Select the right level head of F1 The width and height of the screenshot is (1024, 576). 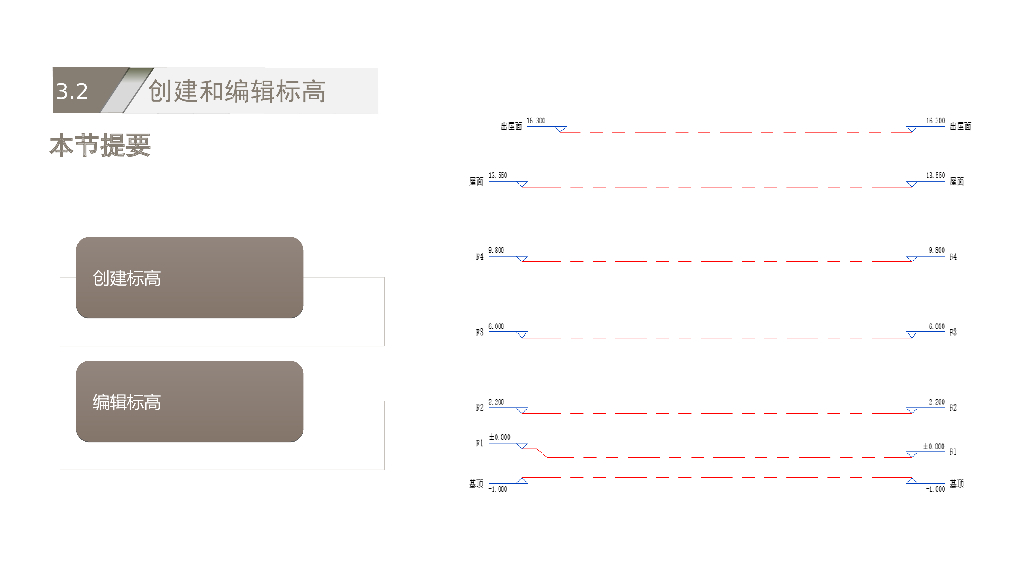(x=911, y=454)
